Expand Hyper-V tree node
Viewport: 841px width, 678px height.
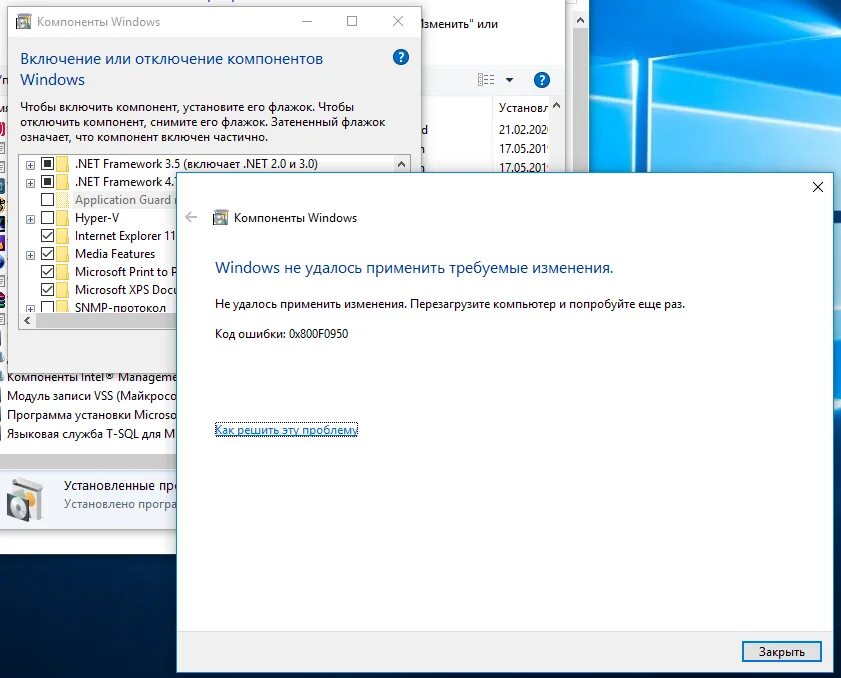point(31,219)
